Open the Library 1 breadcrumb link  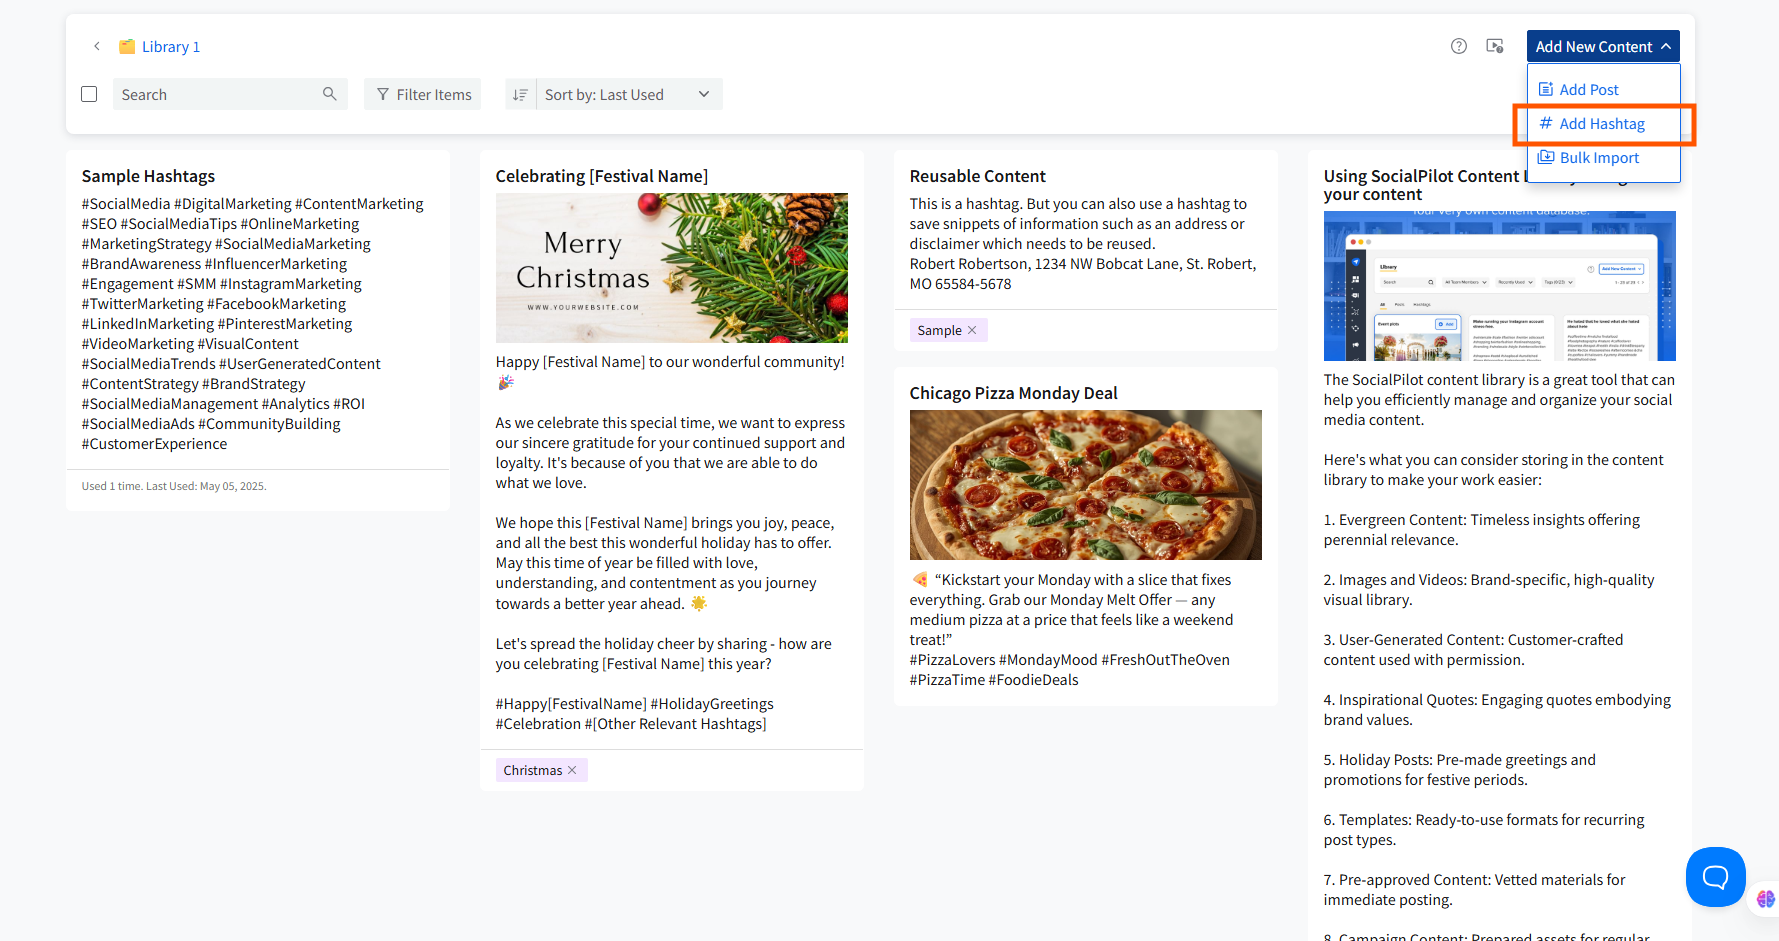point(171,46)
